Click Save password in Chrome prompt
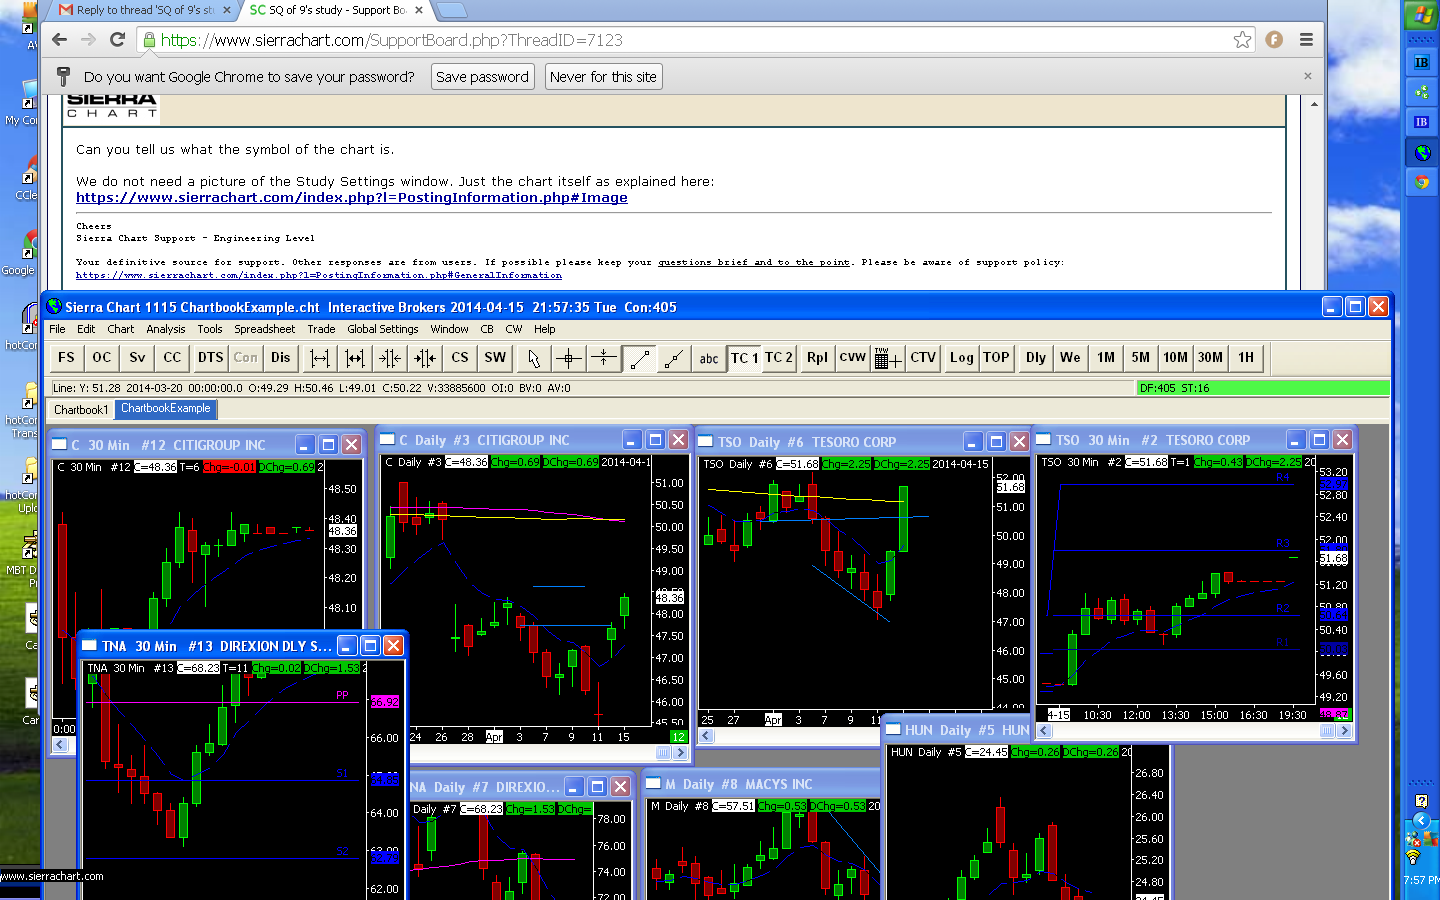This screenshot has width=1440, height=900. tap(482, 77)
